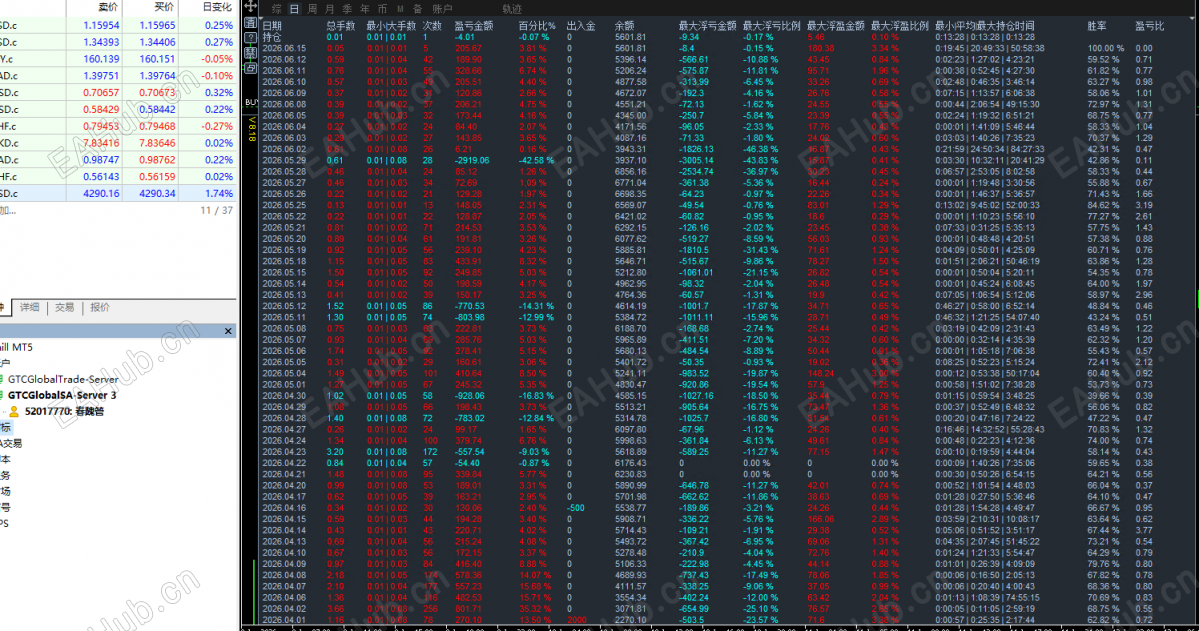Select Market Watch row with bid 0.56143
Viewport: 1199px width, 631px height.
(118, 177)
